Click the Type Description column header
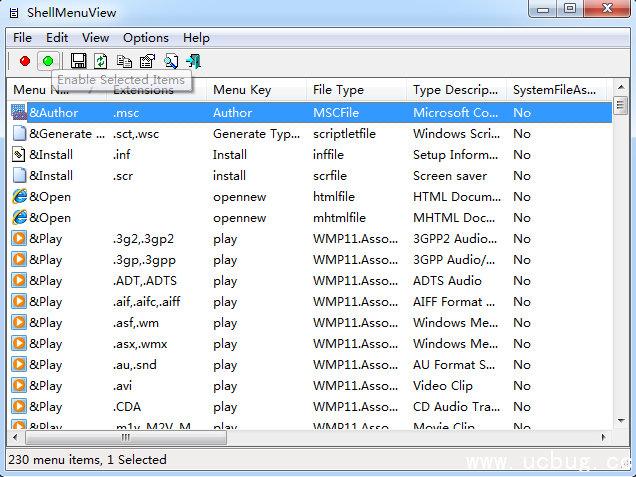This screenshot has width=636, height=477. pos(455,90)
